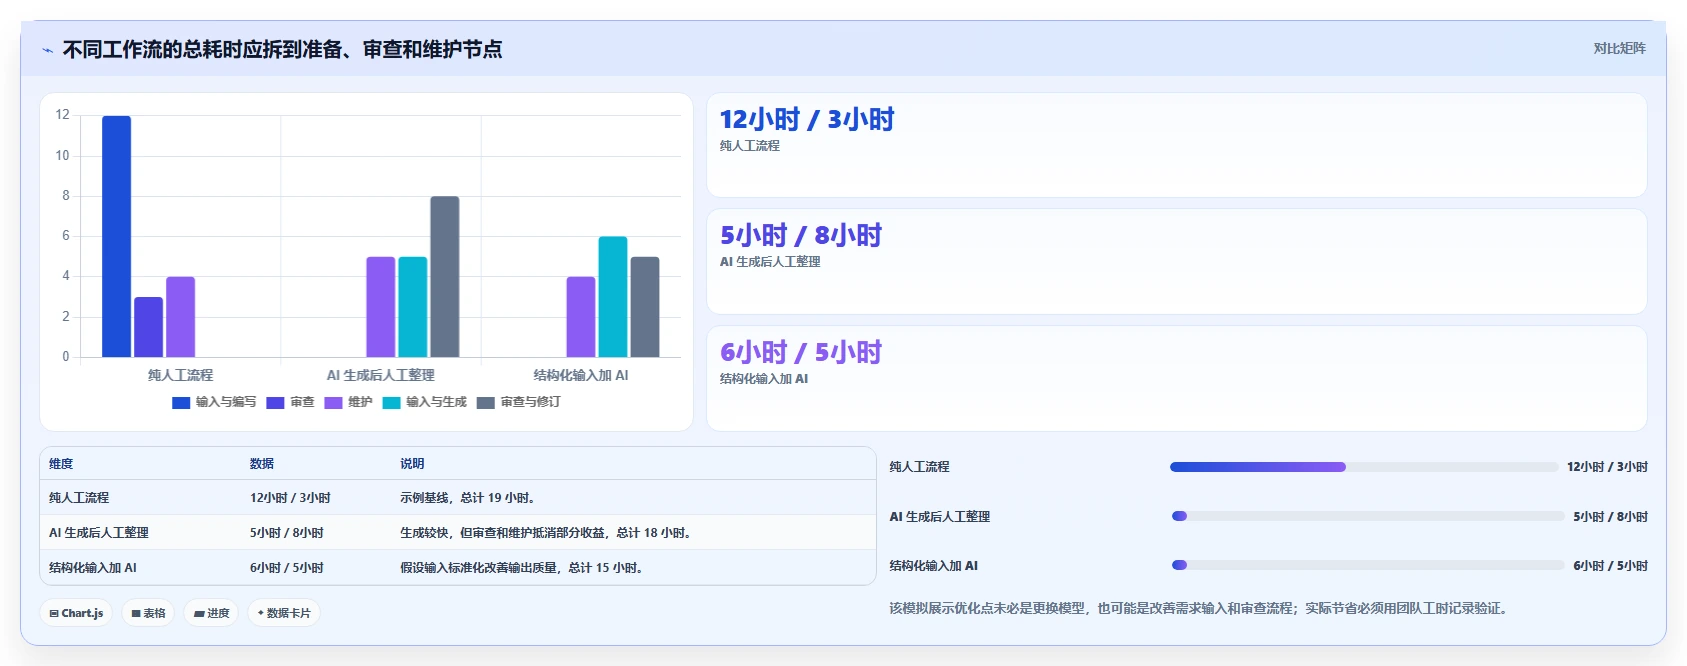Click the 进度 tag chip

[x=211, y=613]
